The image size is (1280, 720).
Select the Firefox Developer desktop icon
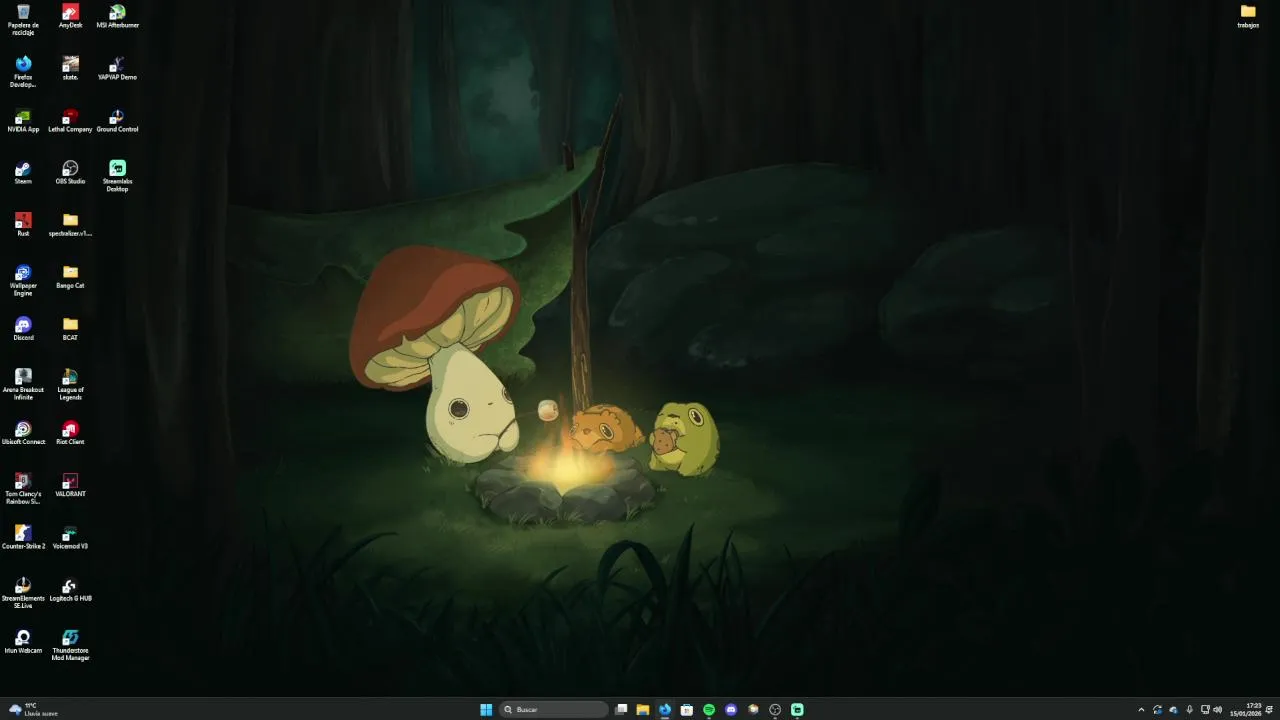23,72
